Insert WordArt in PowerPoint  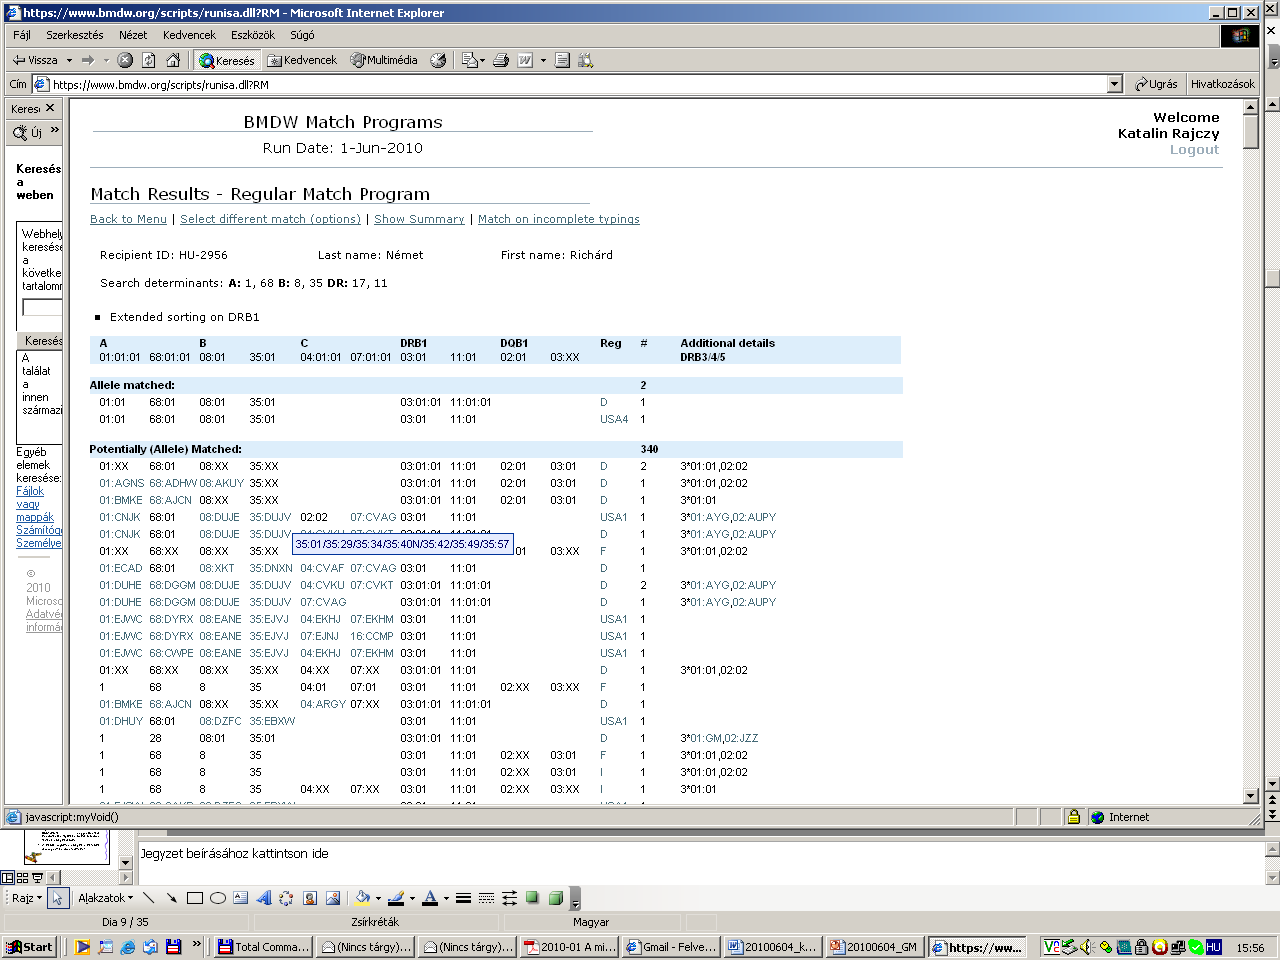click(x=264, y=898)
